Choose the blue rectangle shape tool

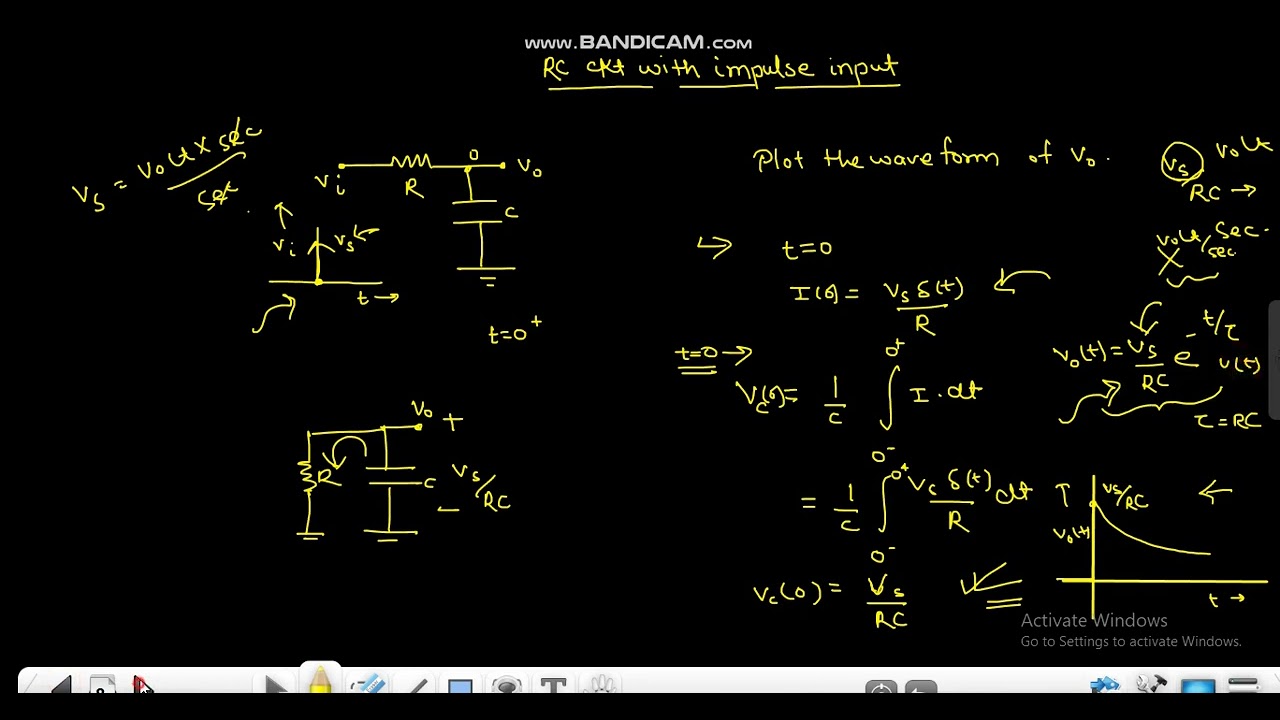(460, 686)
